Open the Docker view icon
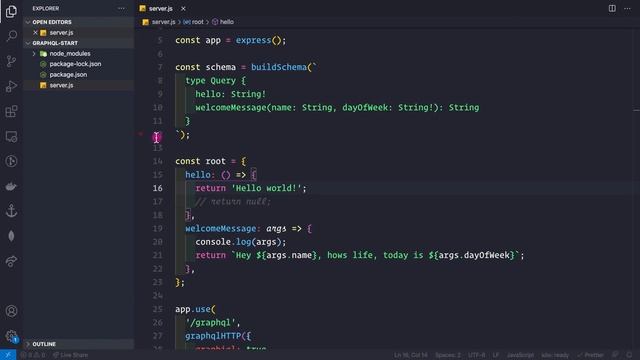Viewport: 640px width, 360px height. [x=11, y=187]
